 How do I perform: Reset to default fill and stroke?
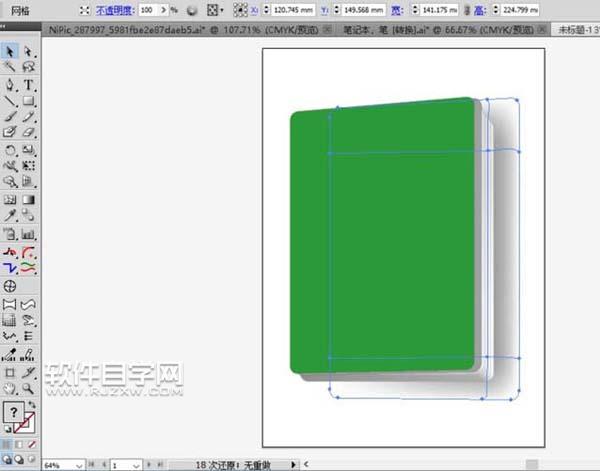tap(7, 429)
